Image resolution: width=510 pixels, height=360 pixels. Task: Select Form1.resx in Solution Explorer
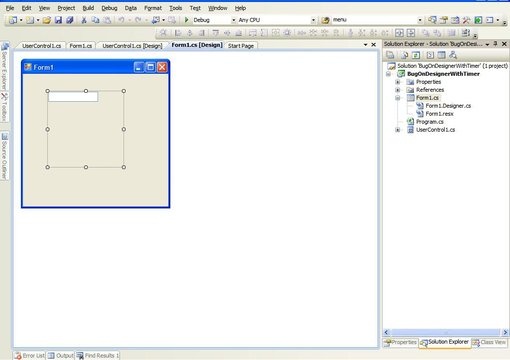click(x=439, y=114)
